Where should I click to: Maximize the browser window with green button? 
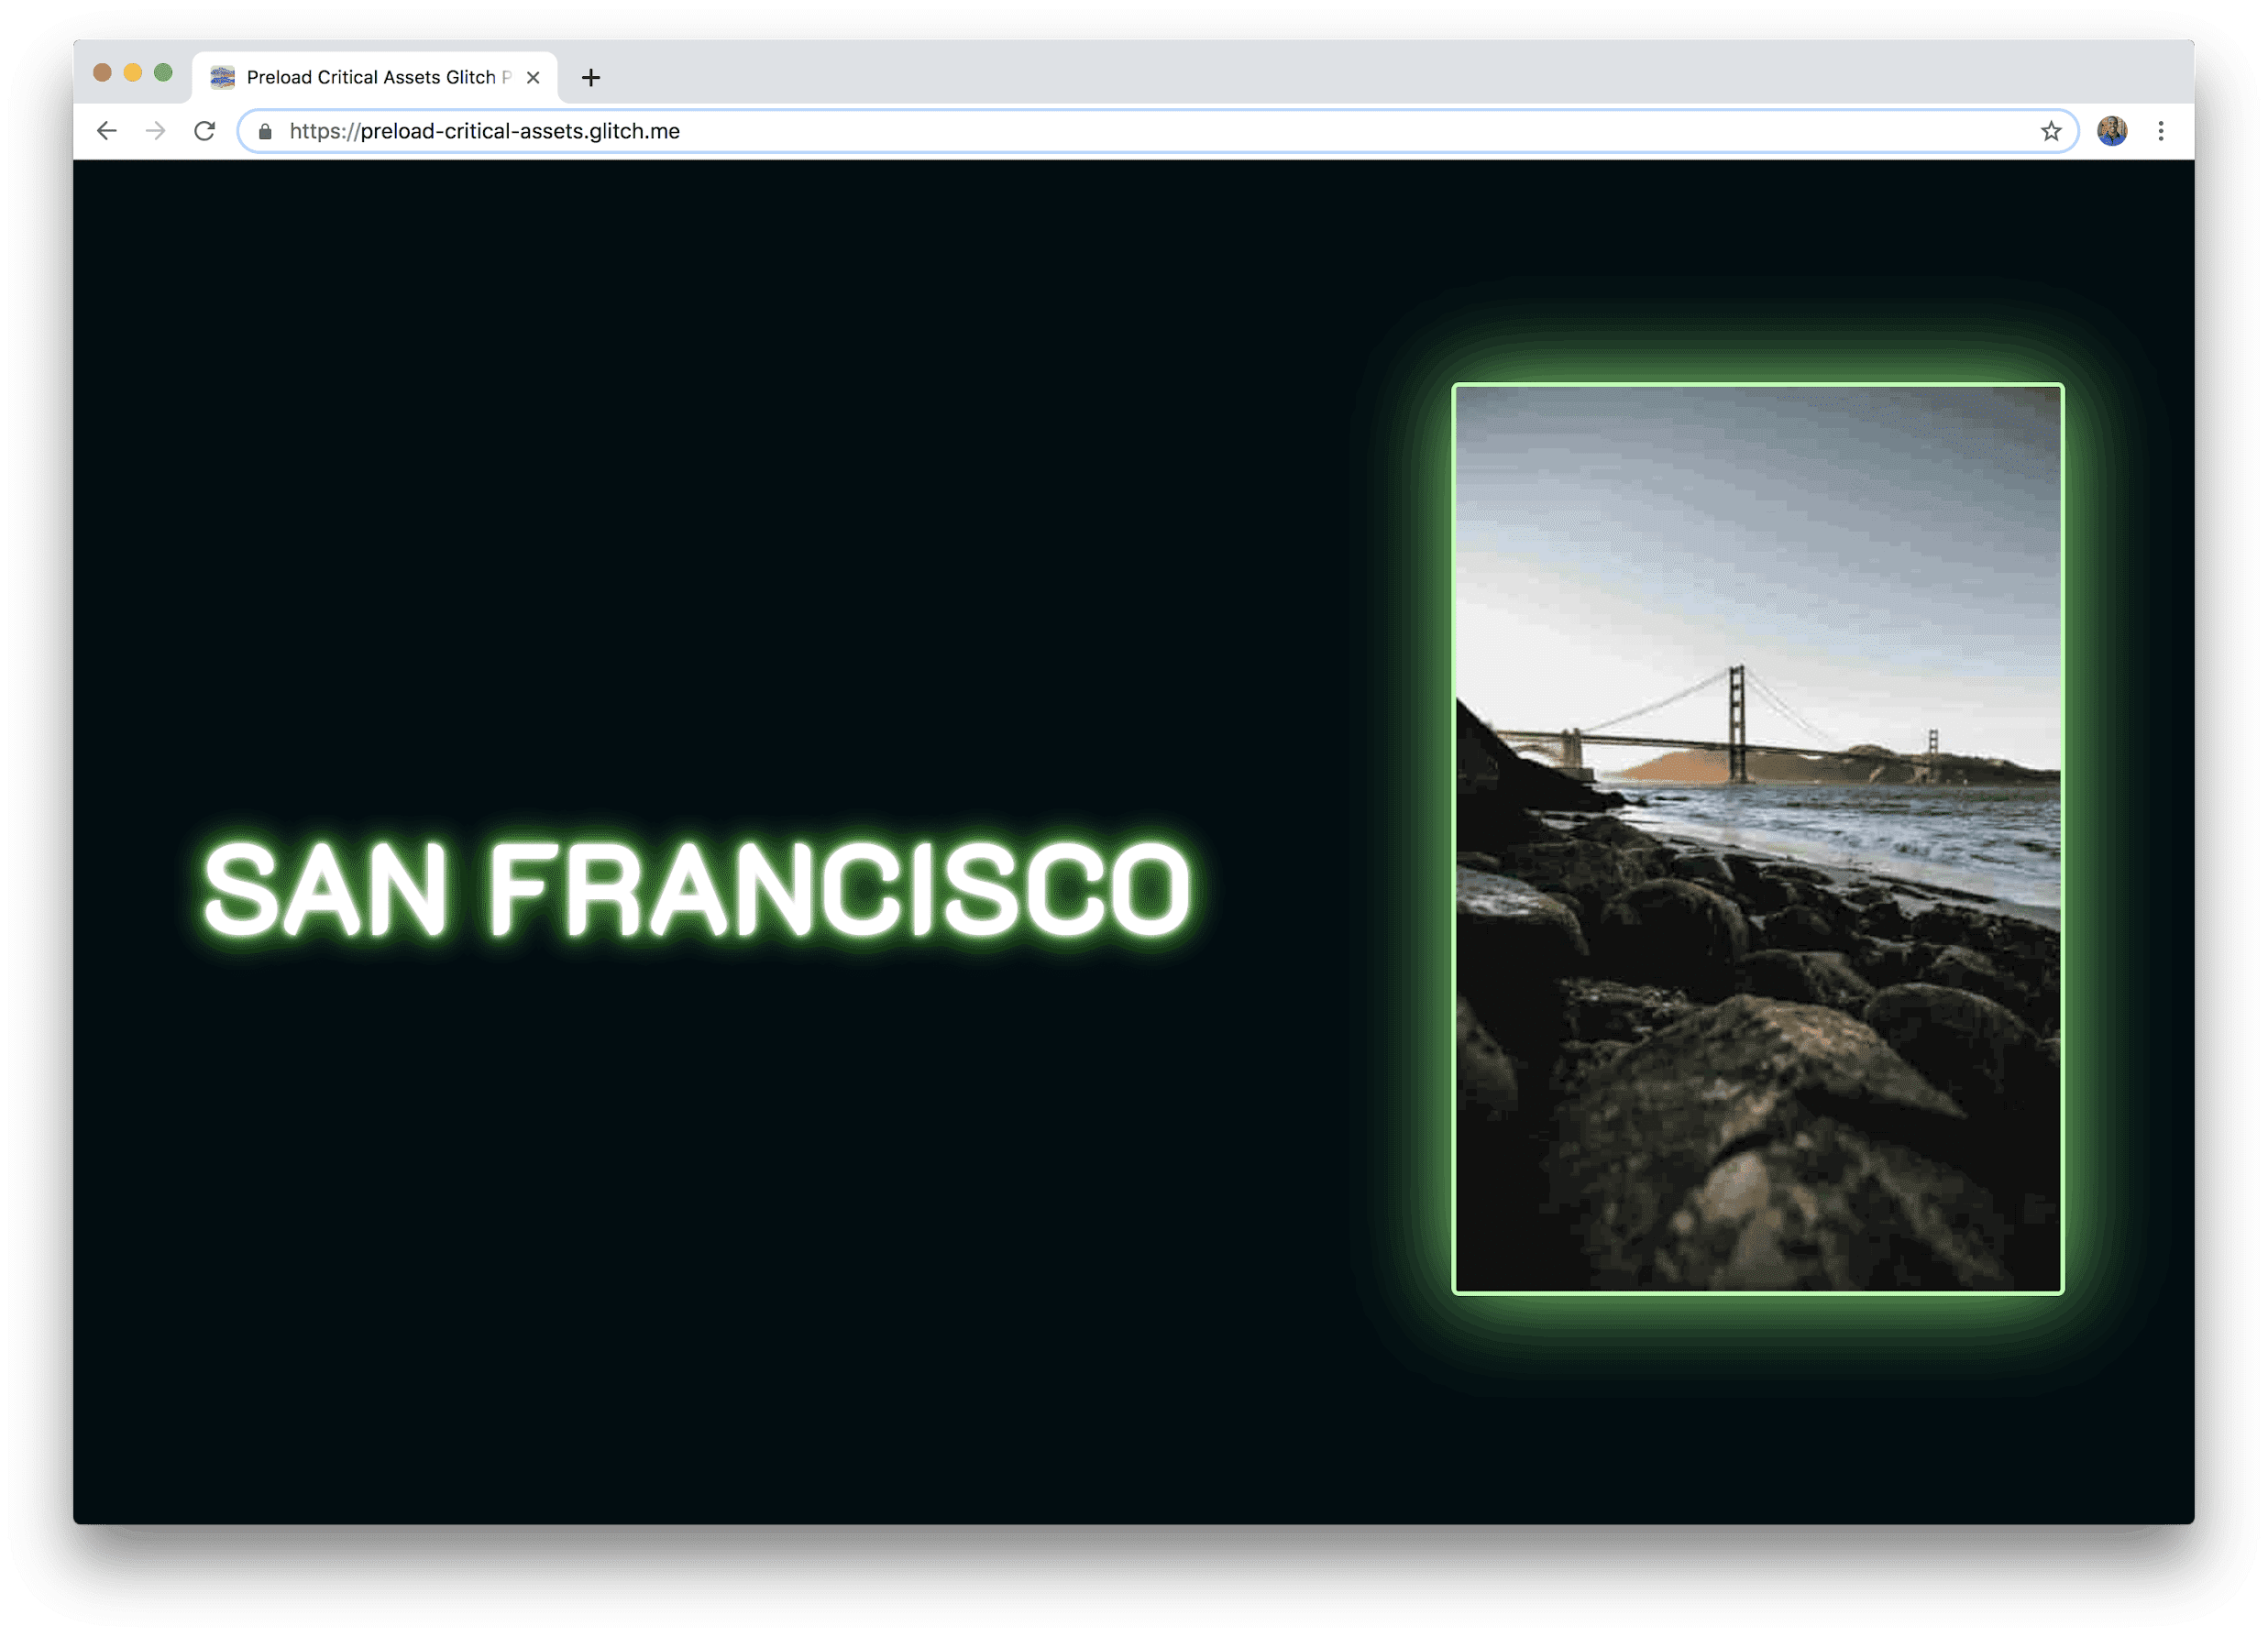point(163,72)
